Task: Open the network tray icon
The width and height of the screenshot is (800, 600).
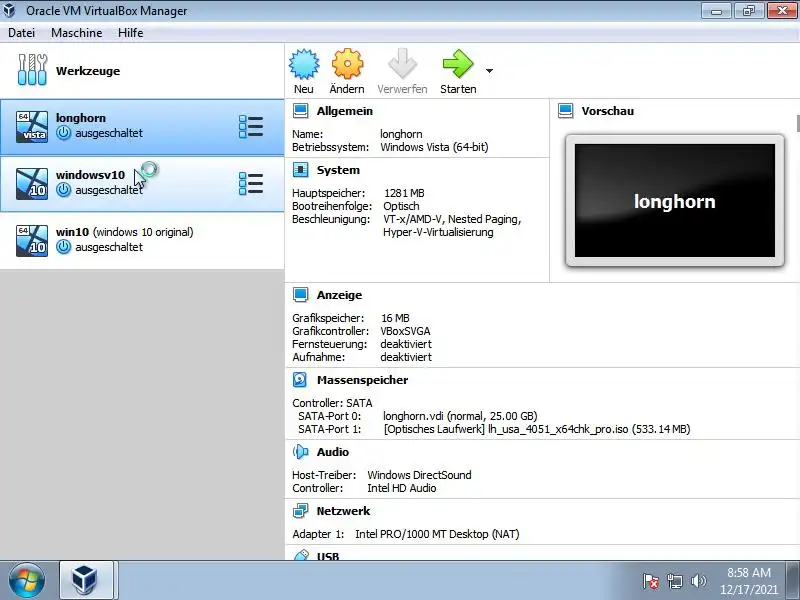Action: (674, 581)
